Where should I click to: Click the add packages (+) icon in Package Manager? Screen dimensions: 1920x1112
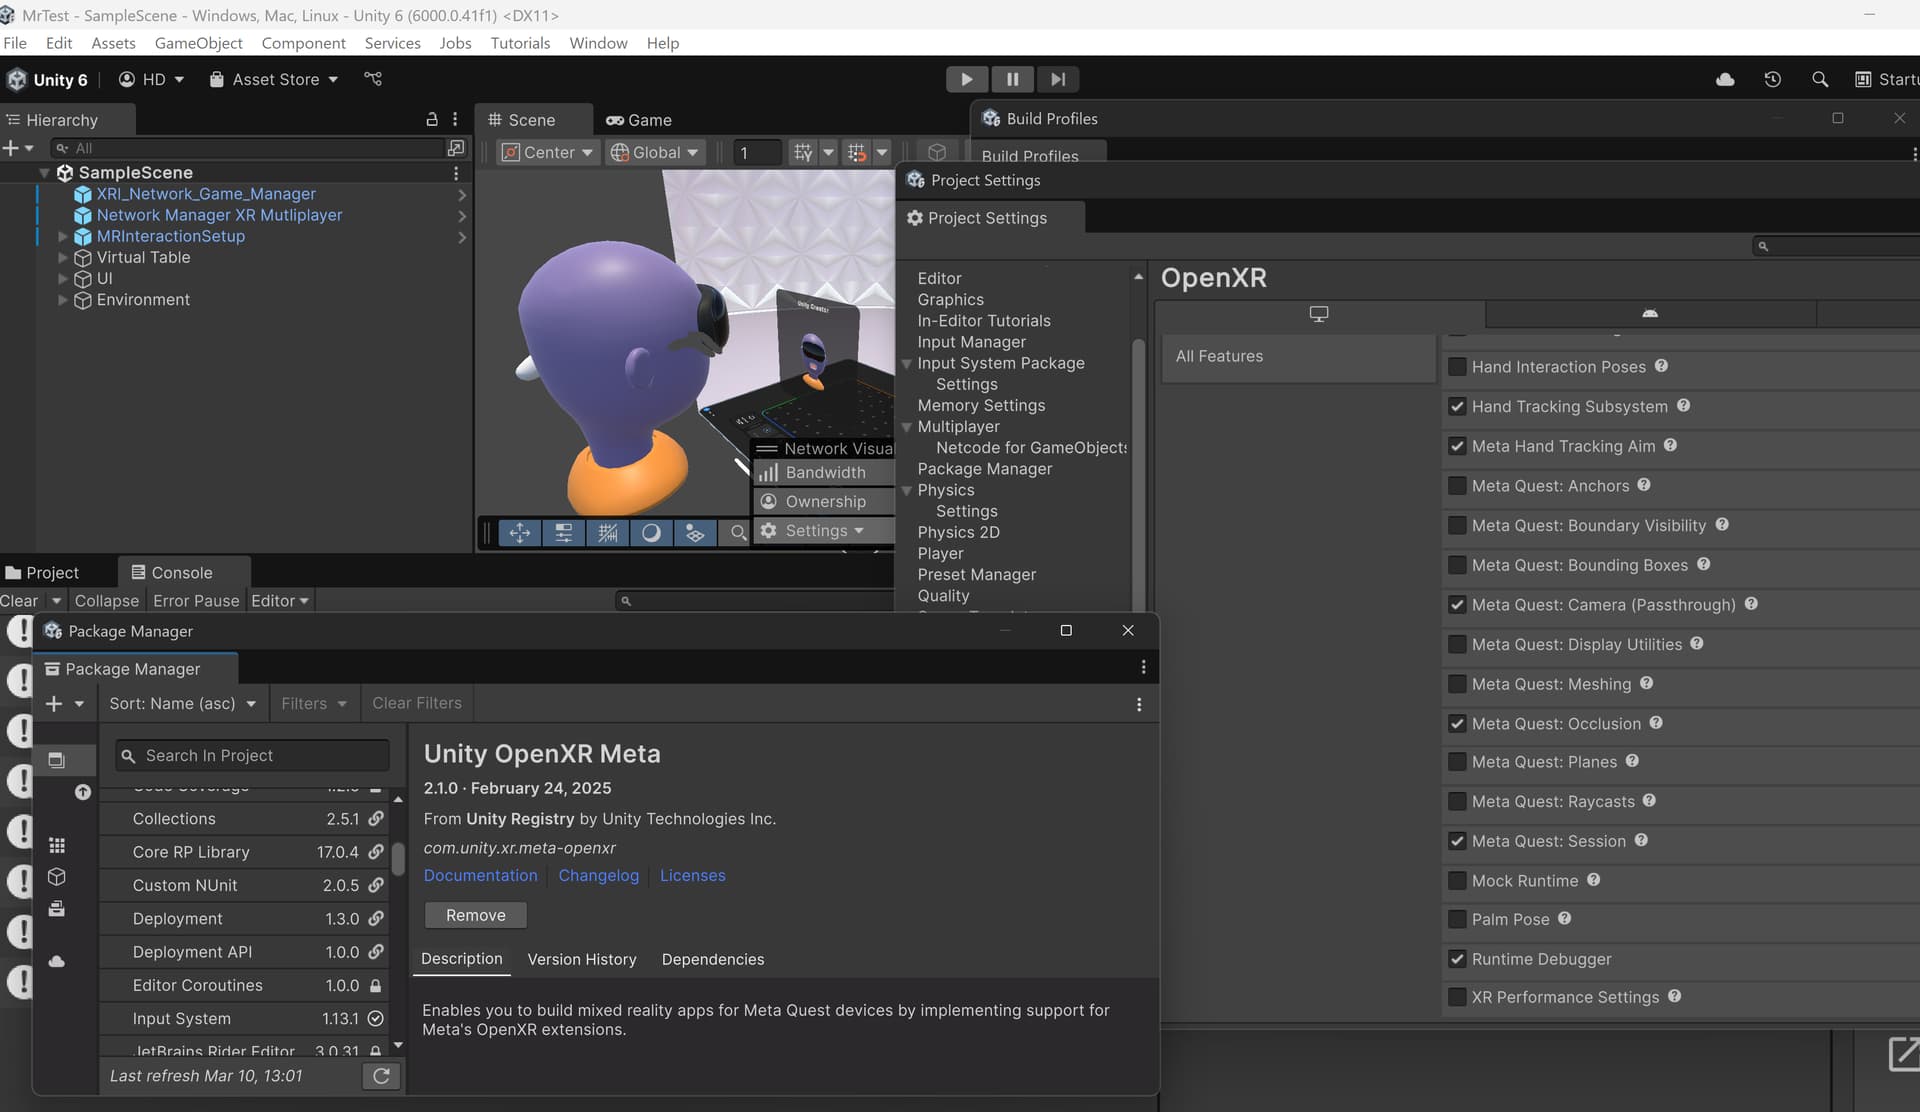(x=55, y=703)
